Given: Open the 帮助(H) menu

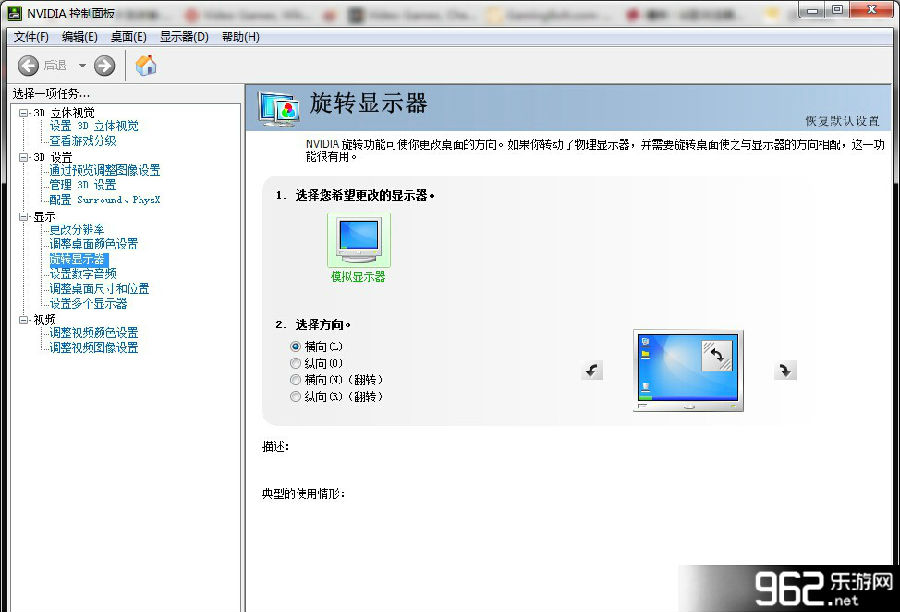Looking at the screenshot, I should 241,37.
